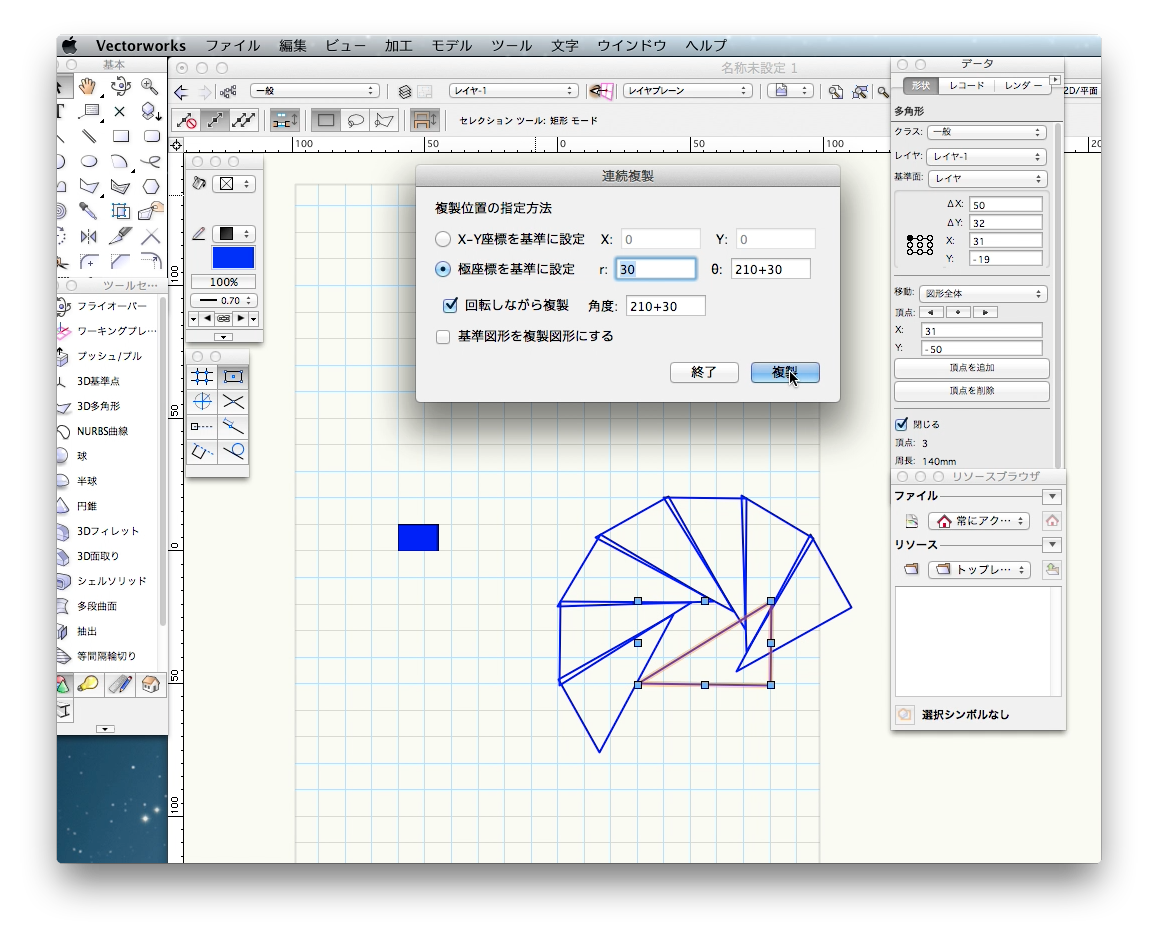Select the Mirror tool
1158x942 pixels.
[x=89, y=236]
